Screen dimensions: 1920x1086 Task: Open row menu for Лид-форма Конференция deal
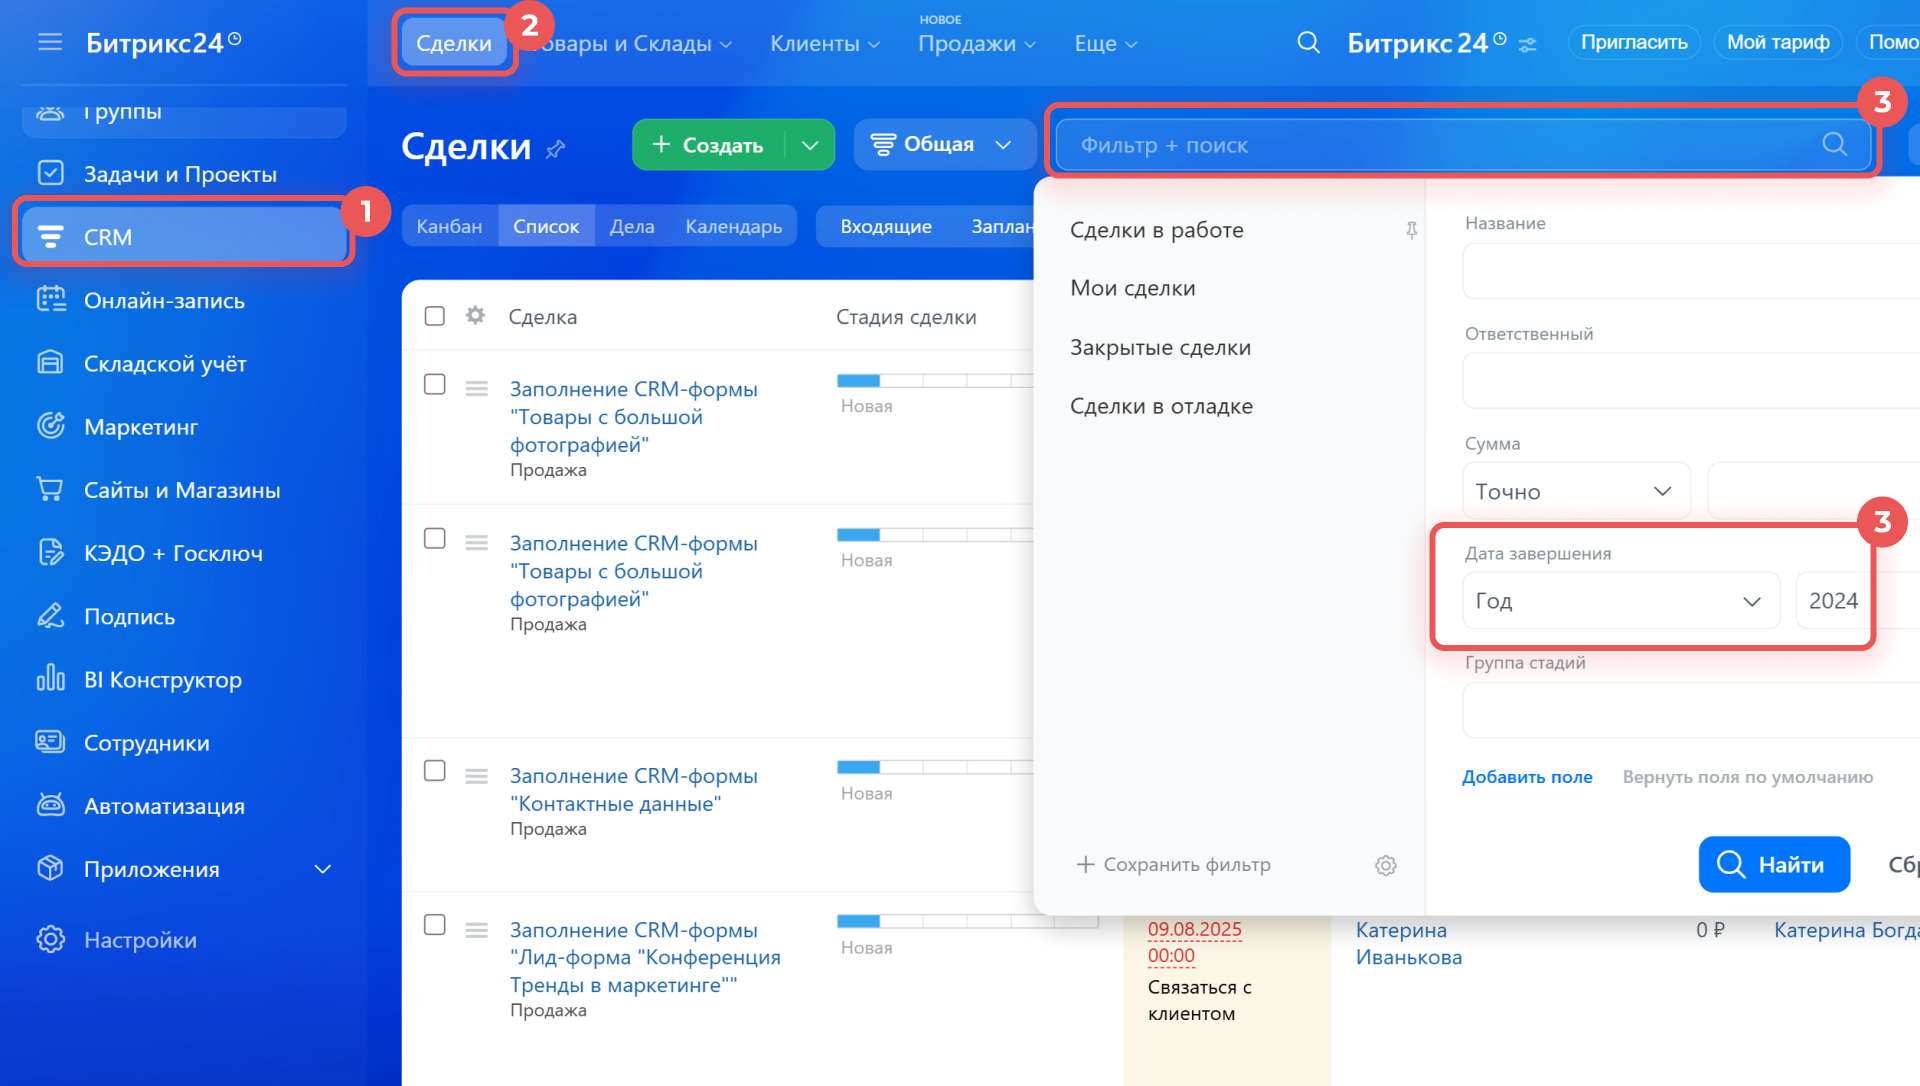tap(476, 930)
